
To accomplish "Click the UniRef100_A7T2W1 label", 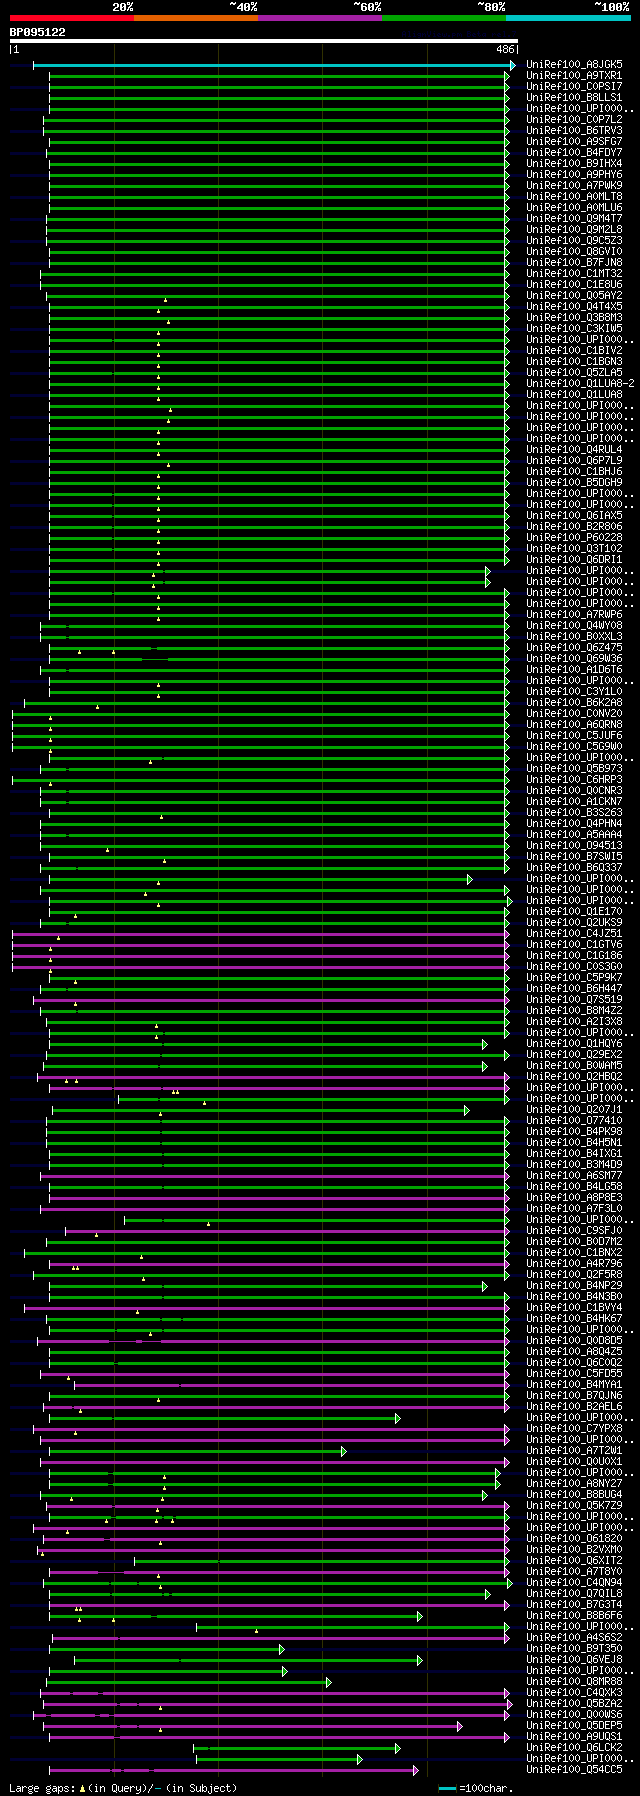I will click(x=574, y=1451).
